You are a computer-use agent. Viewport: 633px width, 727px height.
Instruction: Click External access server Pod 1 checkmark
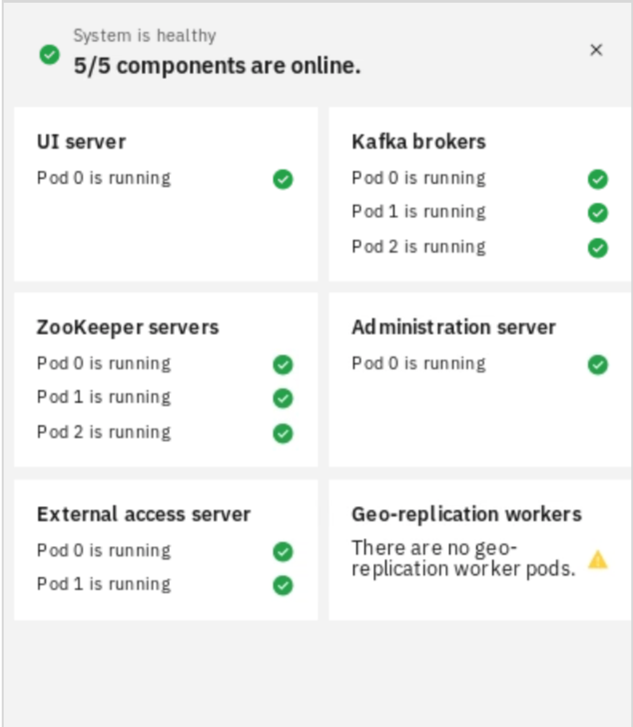283,585
